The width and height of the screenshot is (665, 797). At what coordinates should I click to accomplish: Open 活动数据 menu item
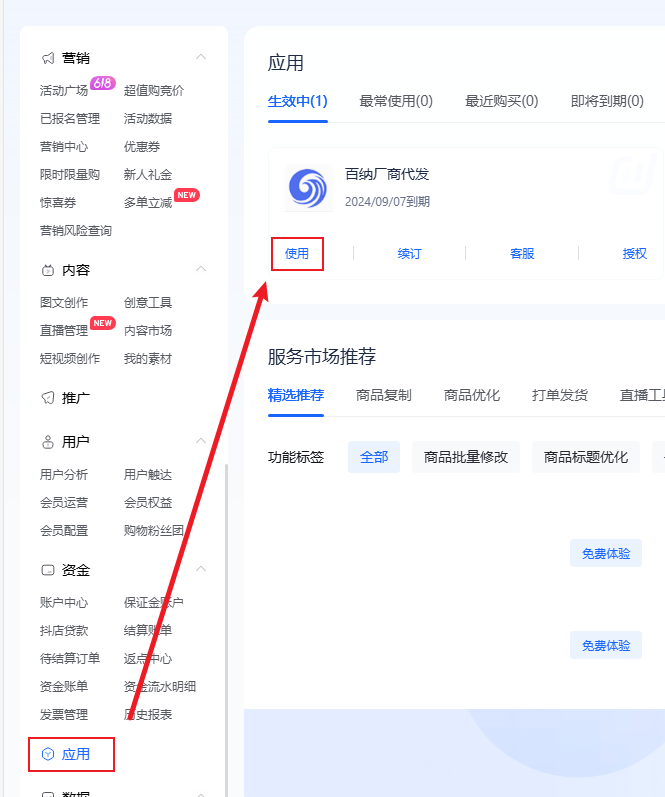[x=148, y=119]
